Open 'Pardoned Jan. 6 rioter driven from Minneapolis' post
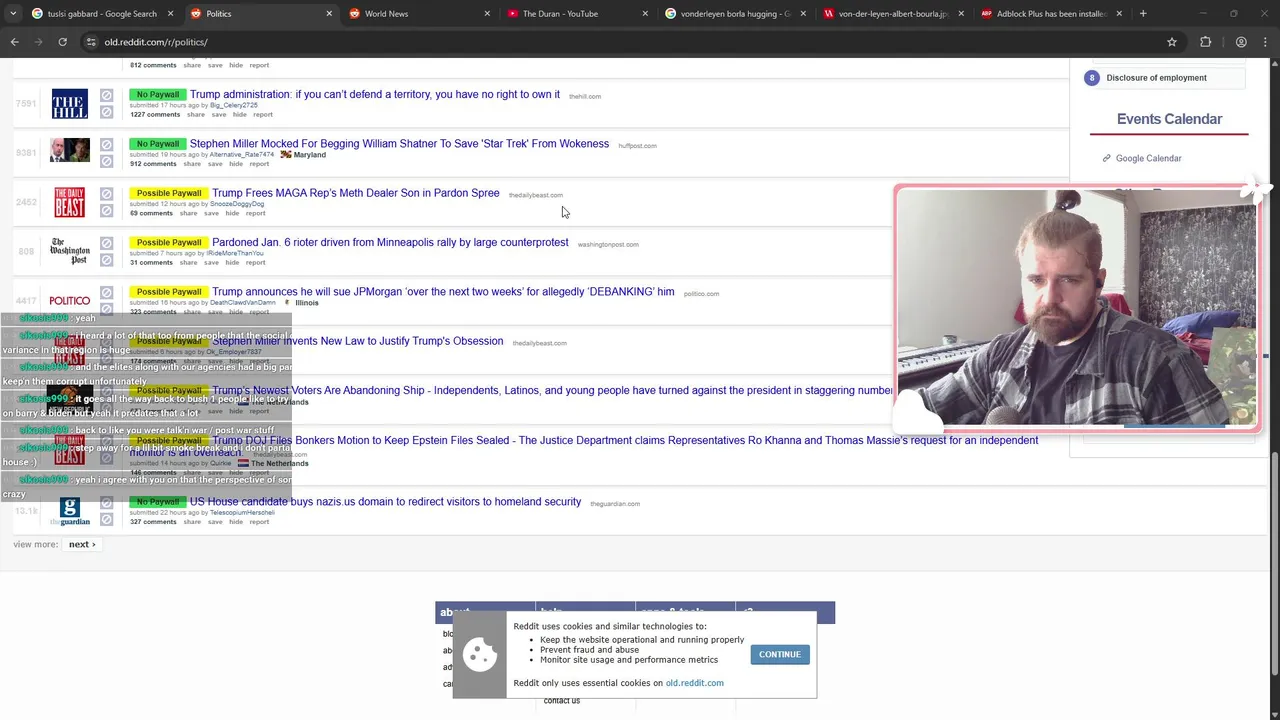The height and width of the screenshot is (720, 1280). tap(390, 242)
